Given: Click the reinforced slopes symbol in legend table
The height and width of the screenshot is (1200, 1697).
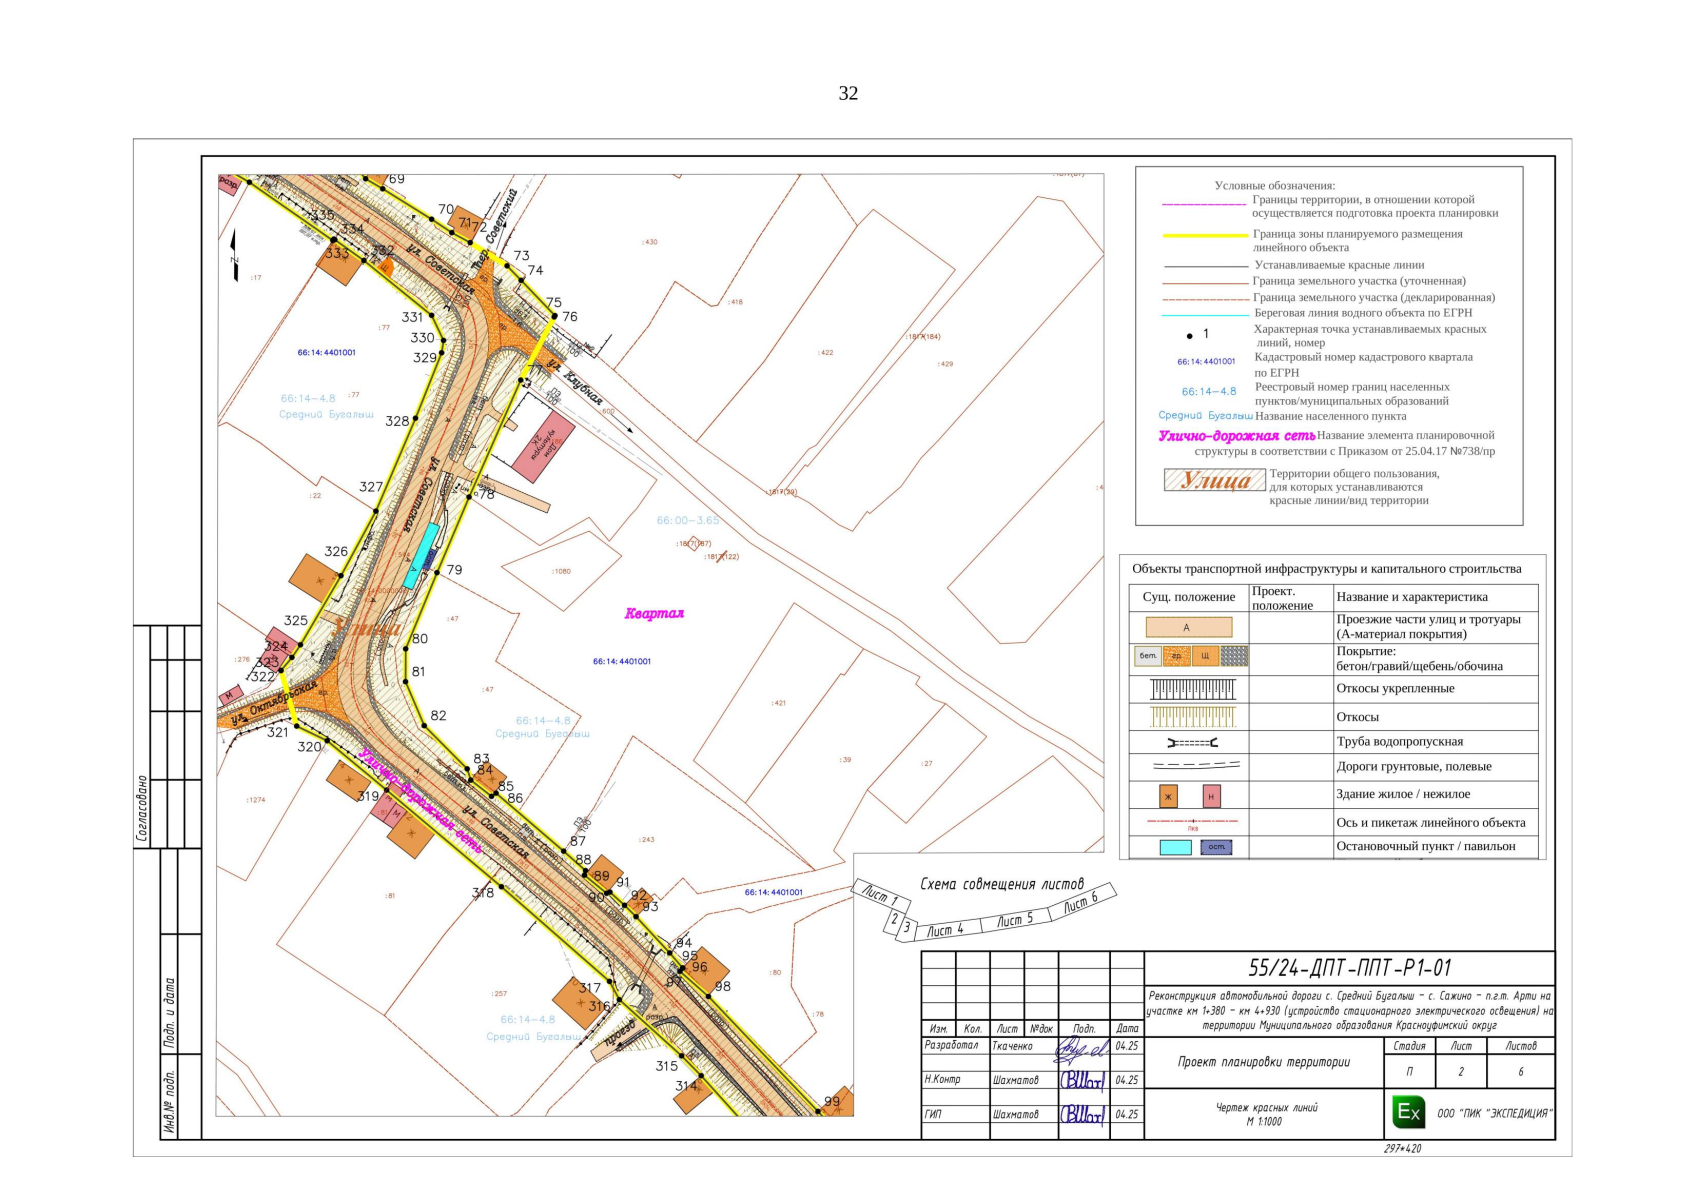Looking at the screenshot, I should [x=1192, y=689].
